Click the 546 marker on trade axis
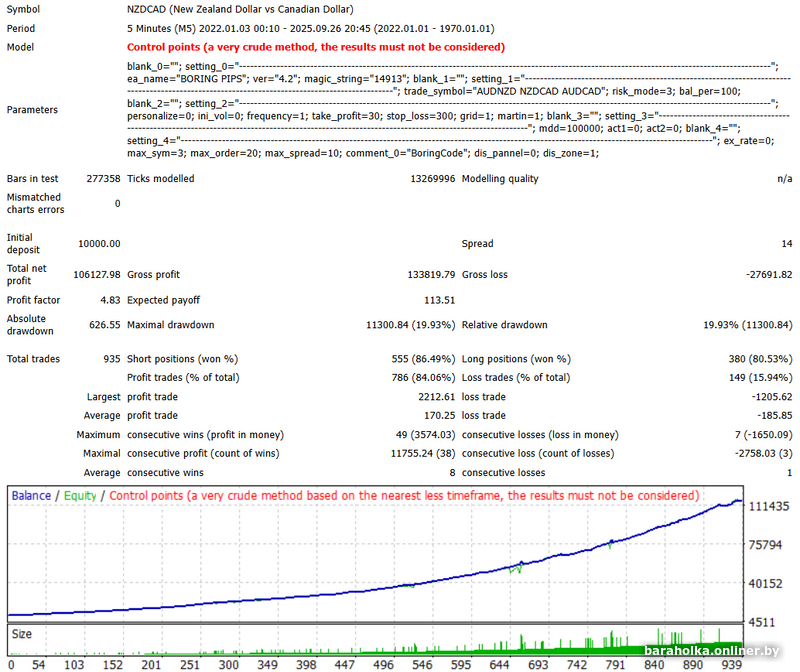Image resolution: width=800 pixels, height=672 pixels. pyautogui.click(x=423, y=664)
